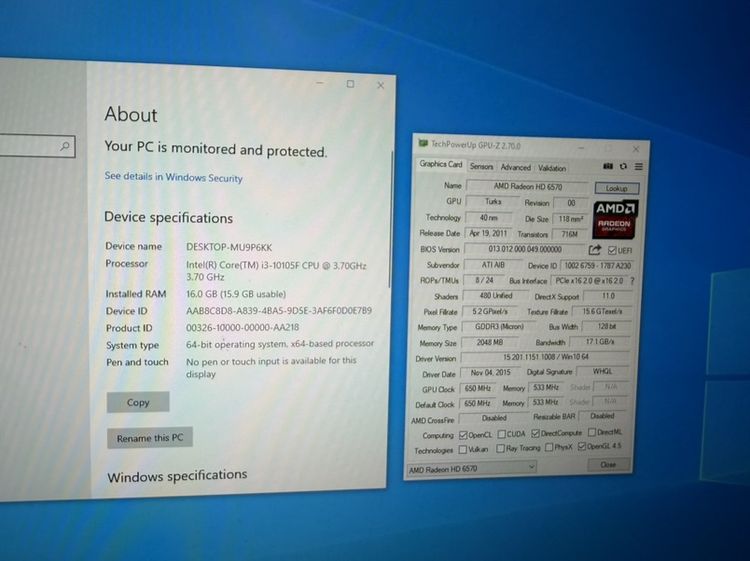Toggle the OpenGL 4.5 checkbox
The image size is (750, 561).
582,446
